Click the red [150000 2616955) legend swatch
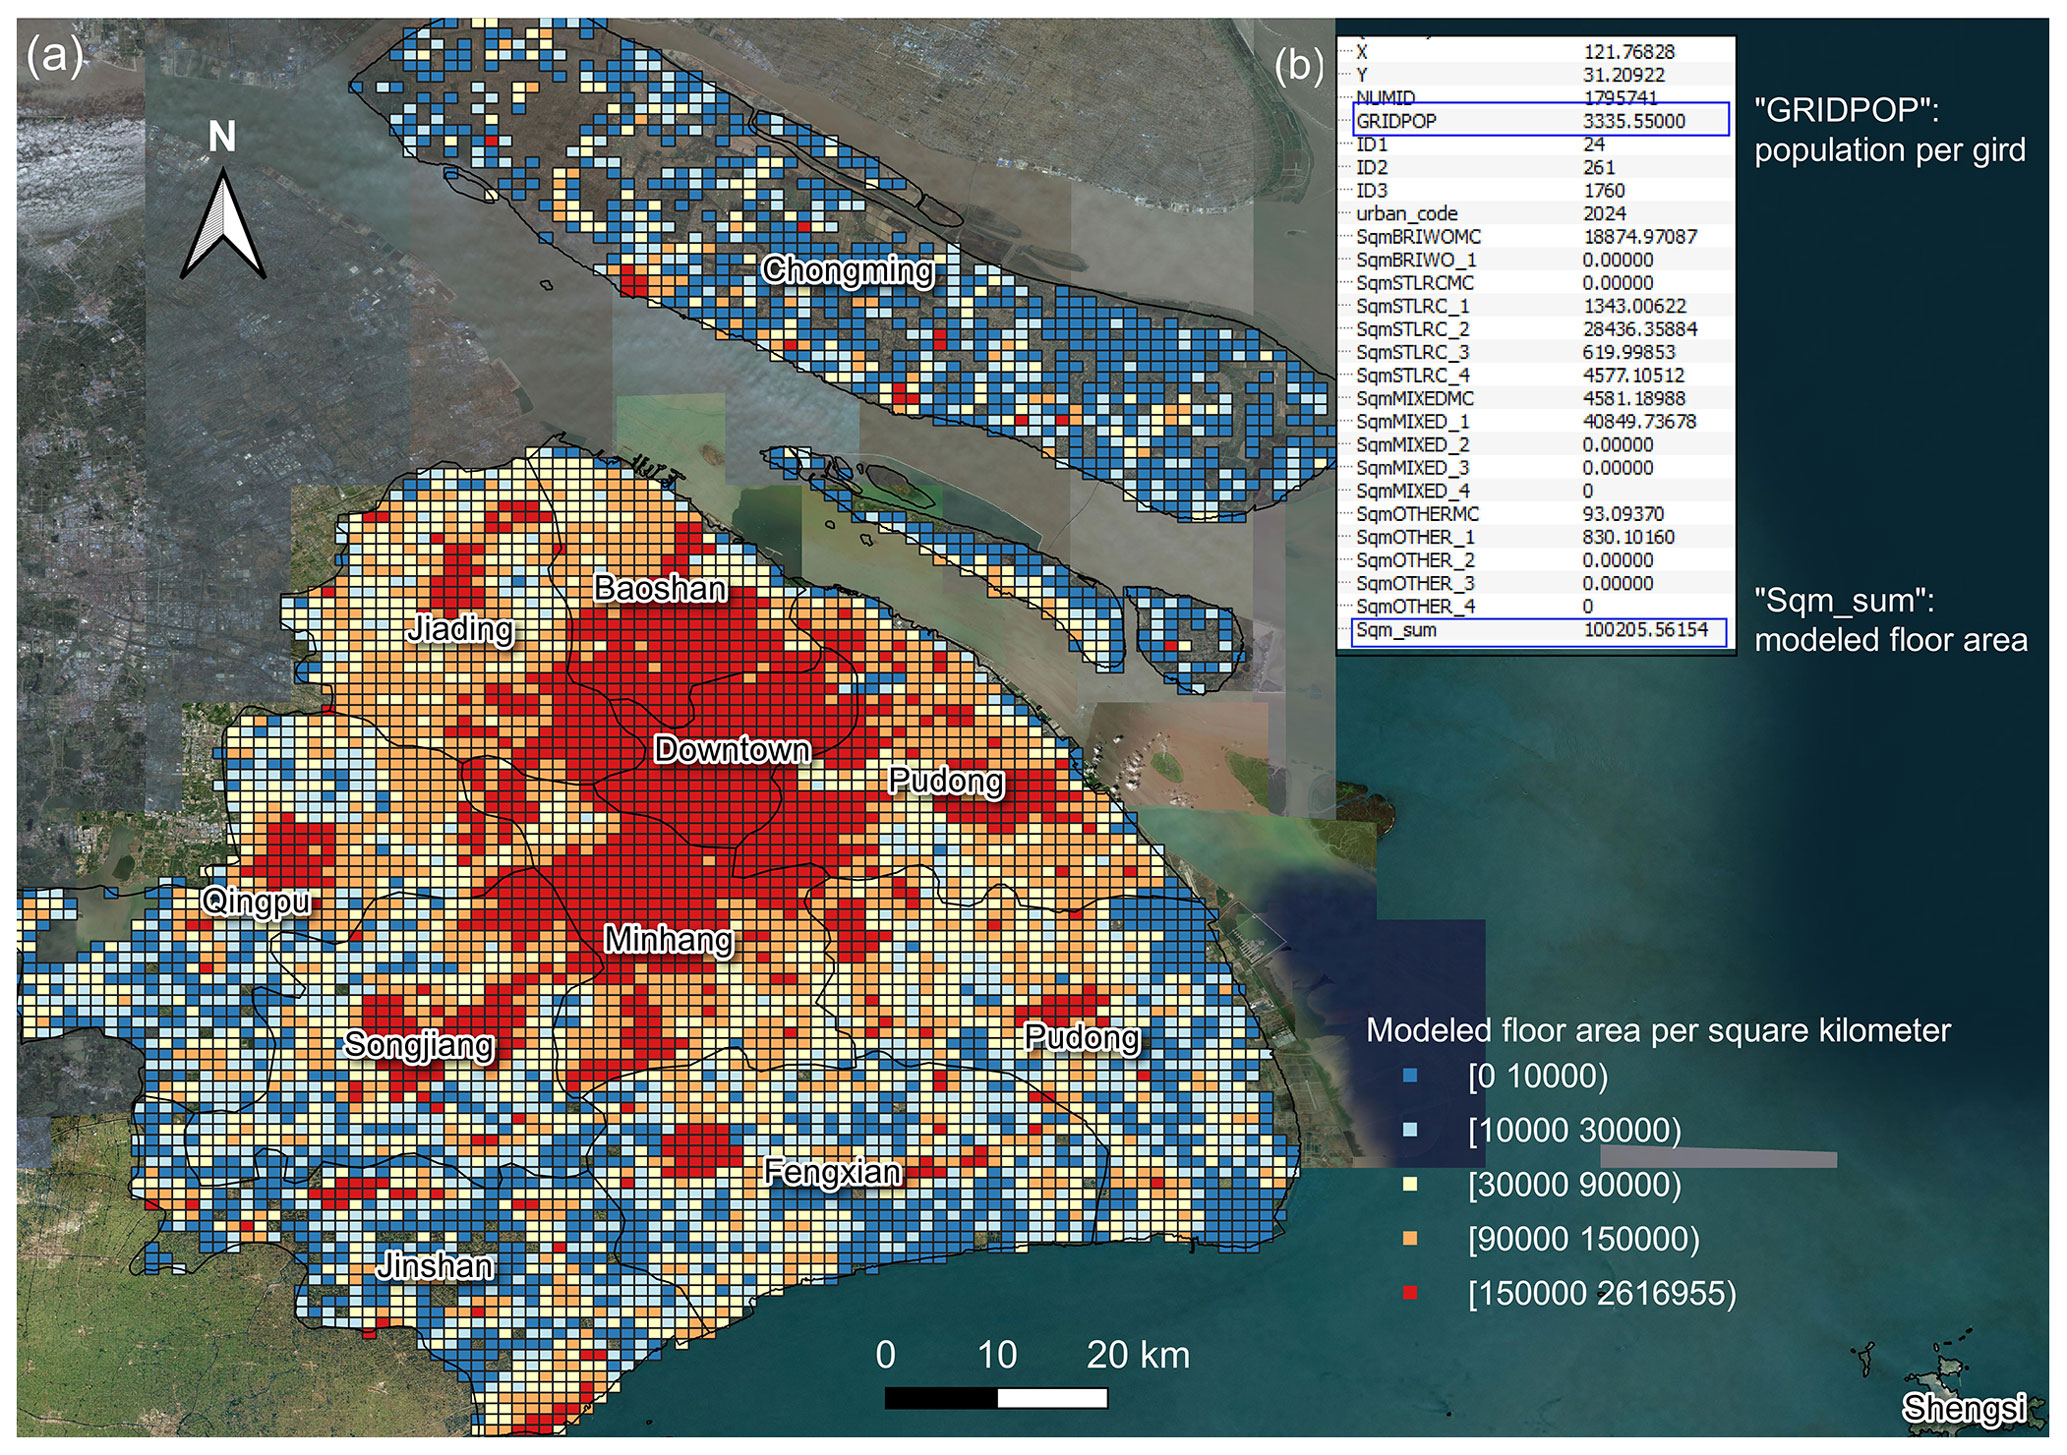 point(1411,1293)
